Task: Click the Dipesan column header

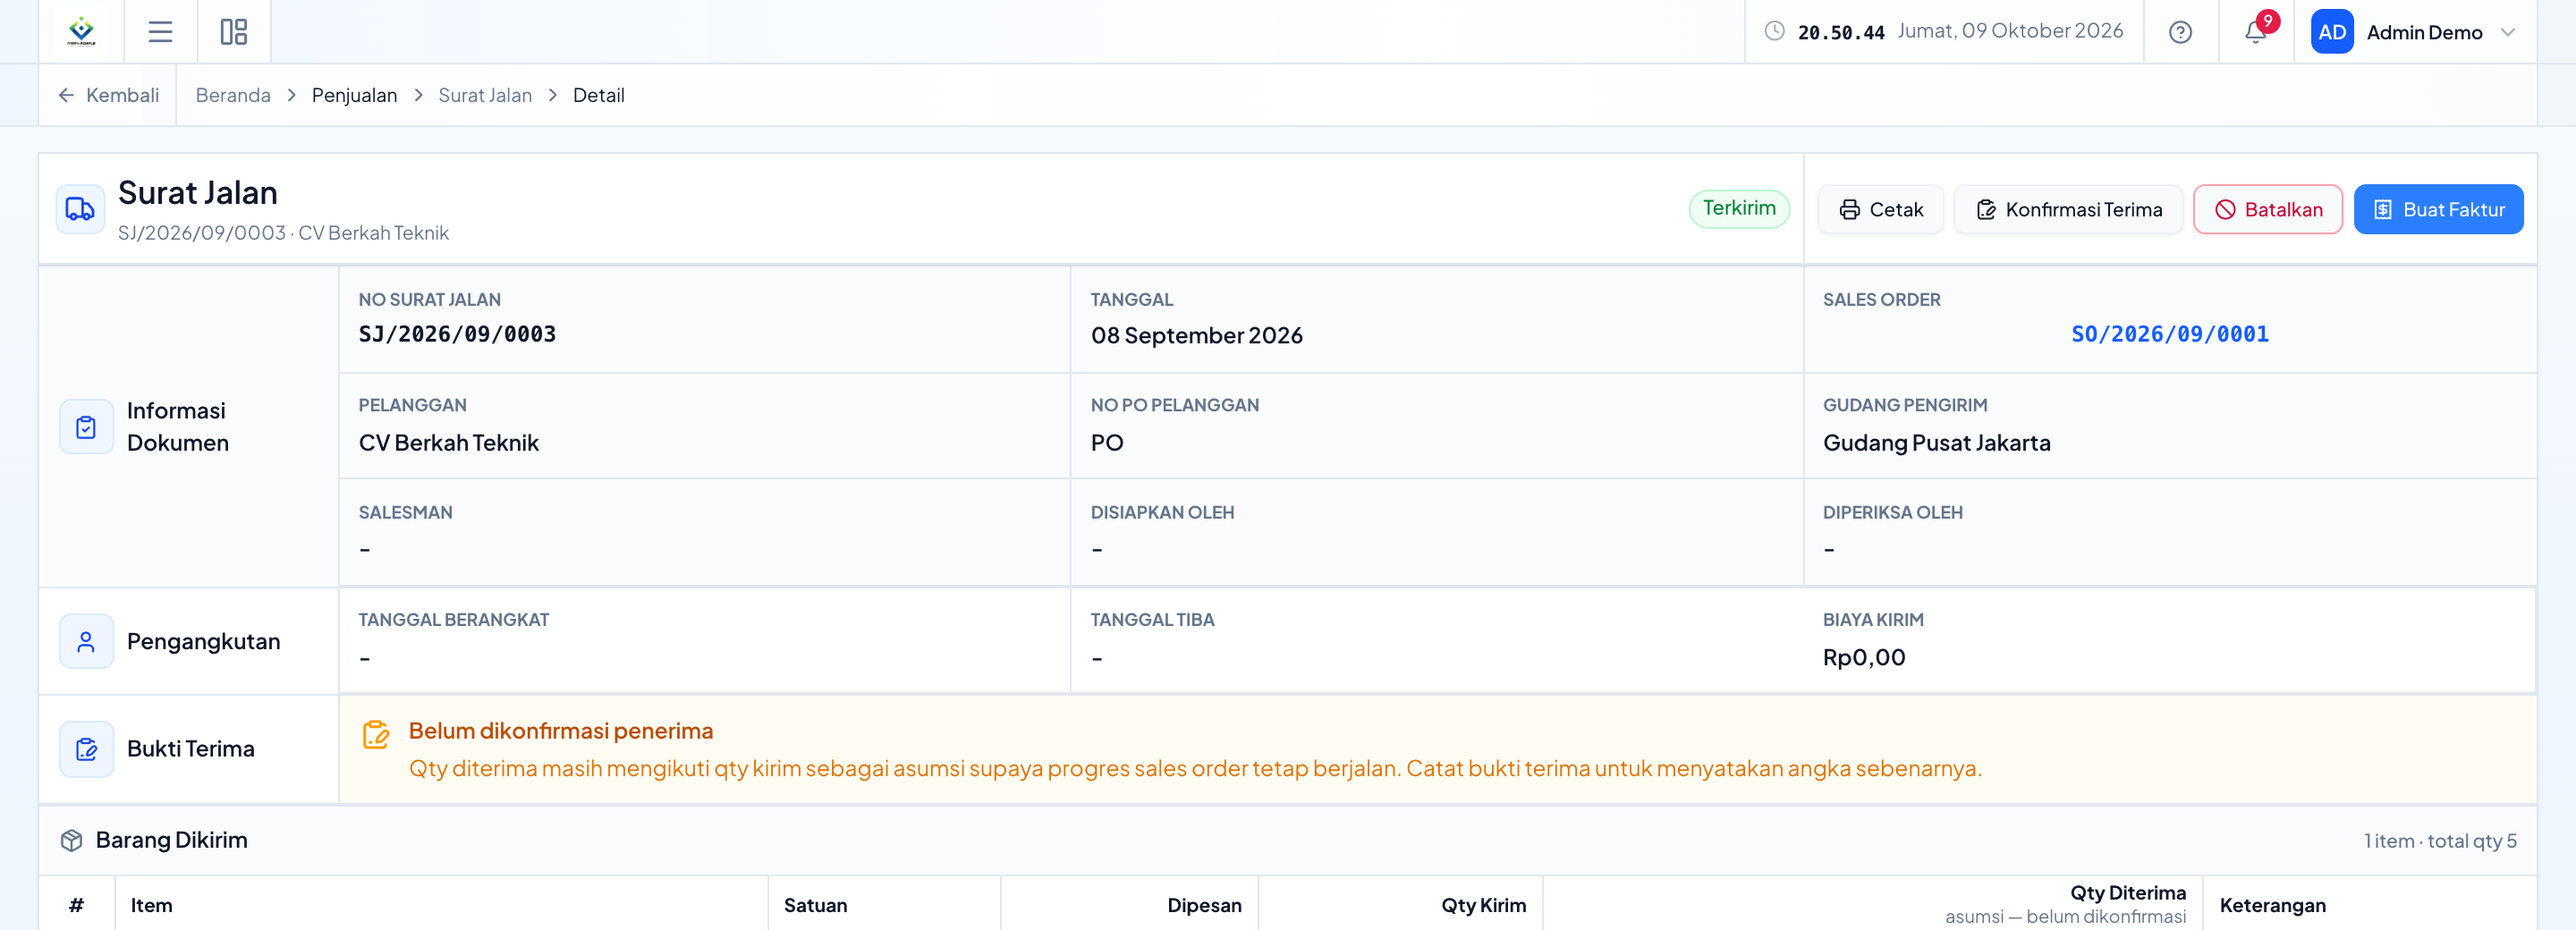Action: point(1204,905)
